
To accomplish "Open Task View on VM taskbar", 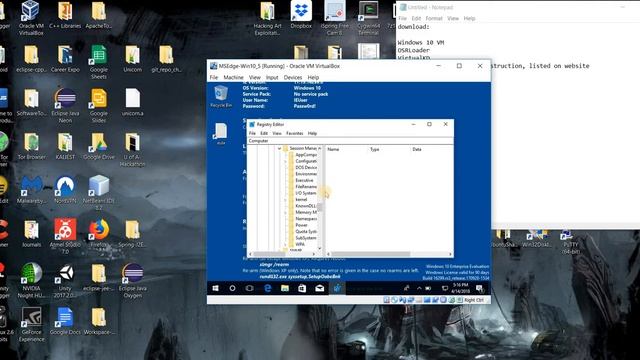I will [249, 288].
